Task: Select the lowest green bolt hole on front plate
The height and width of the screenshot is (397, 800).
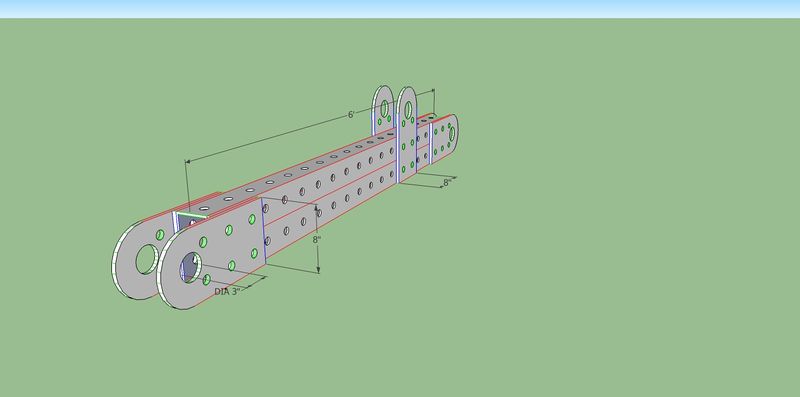Action: click(207, 280)
